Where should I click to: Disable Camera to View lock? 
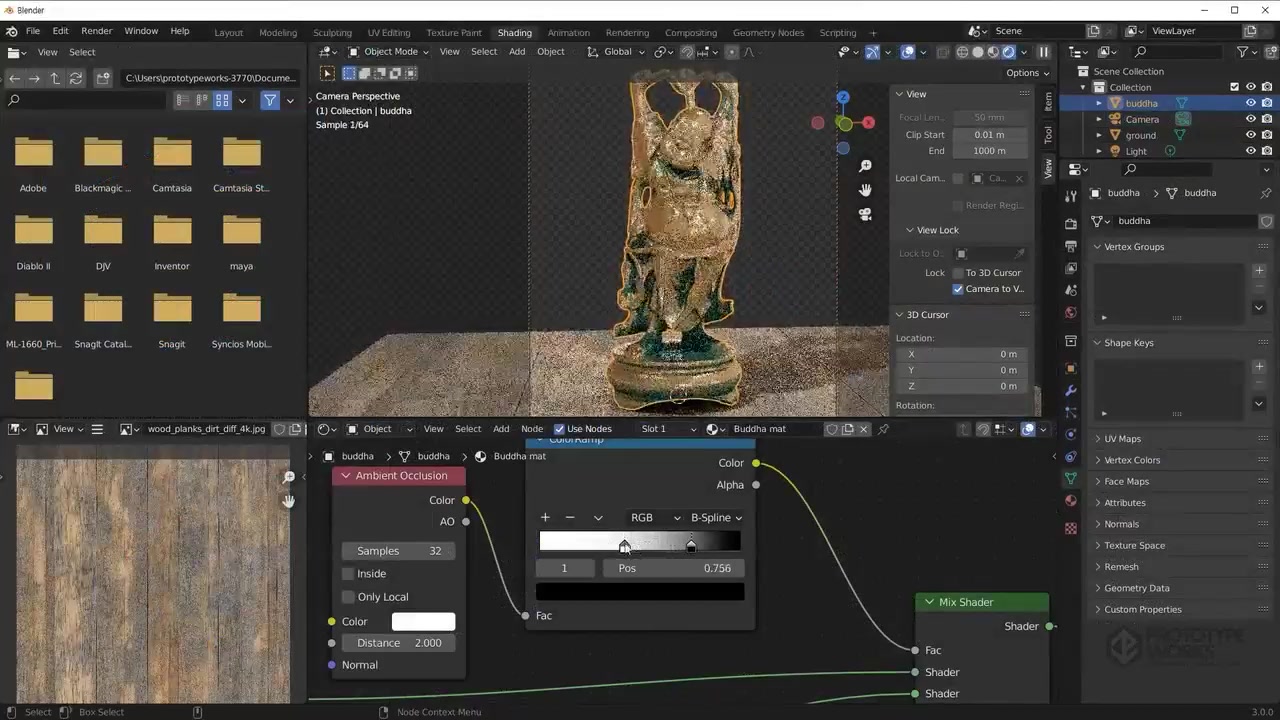(x=958, y=289)
